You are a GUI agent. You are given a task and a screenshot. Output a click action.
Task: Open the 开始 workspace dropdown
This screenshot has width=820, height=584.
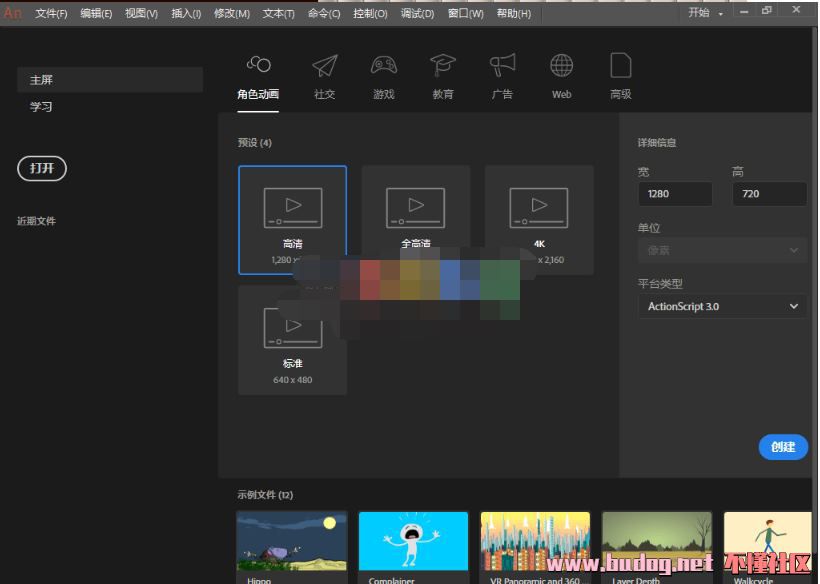tap(704, 13)
